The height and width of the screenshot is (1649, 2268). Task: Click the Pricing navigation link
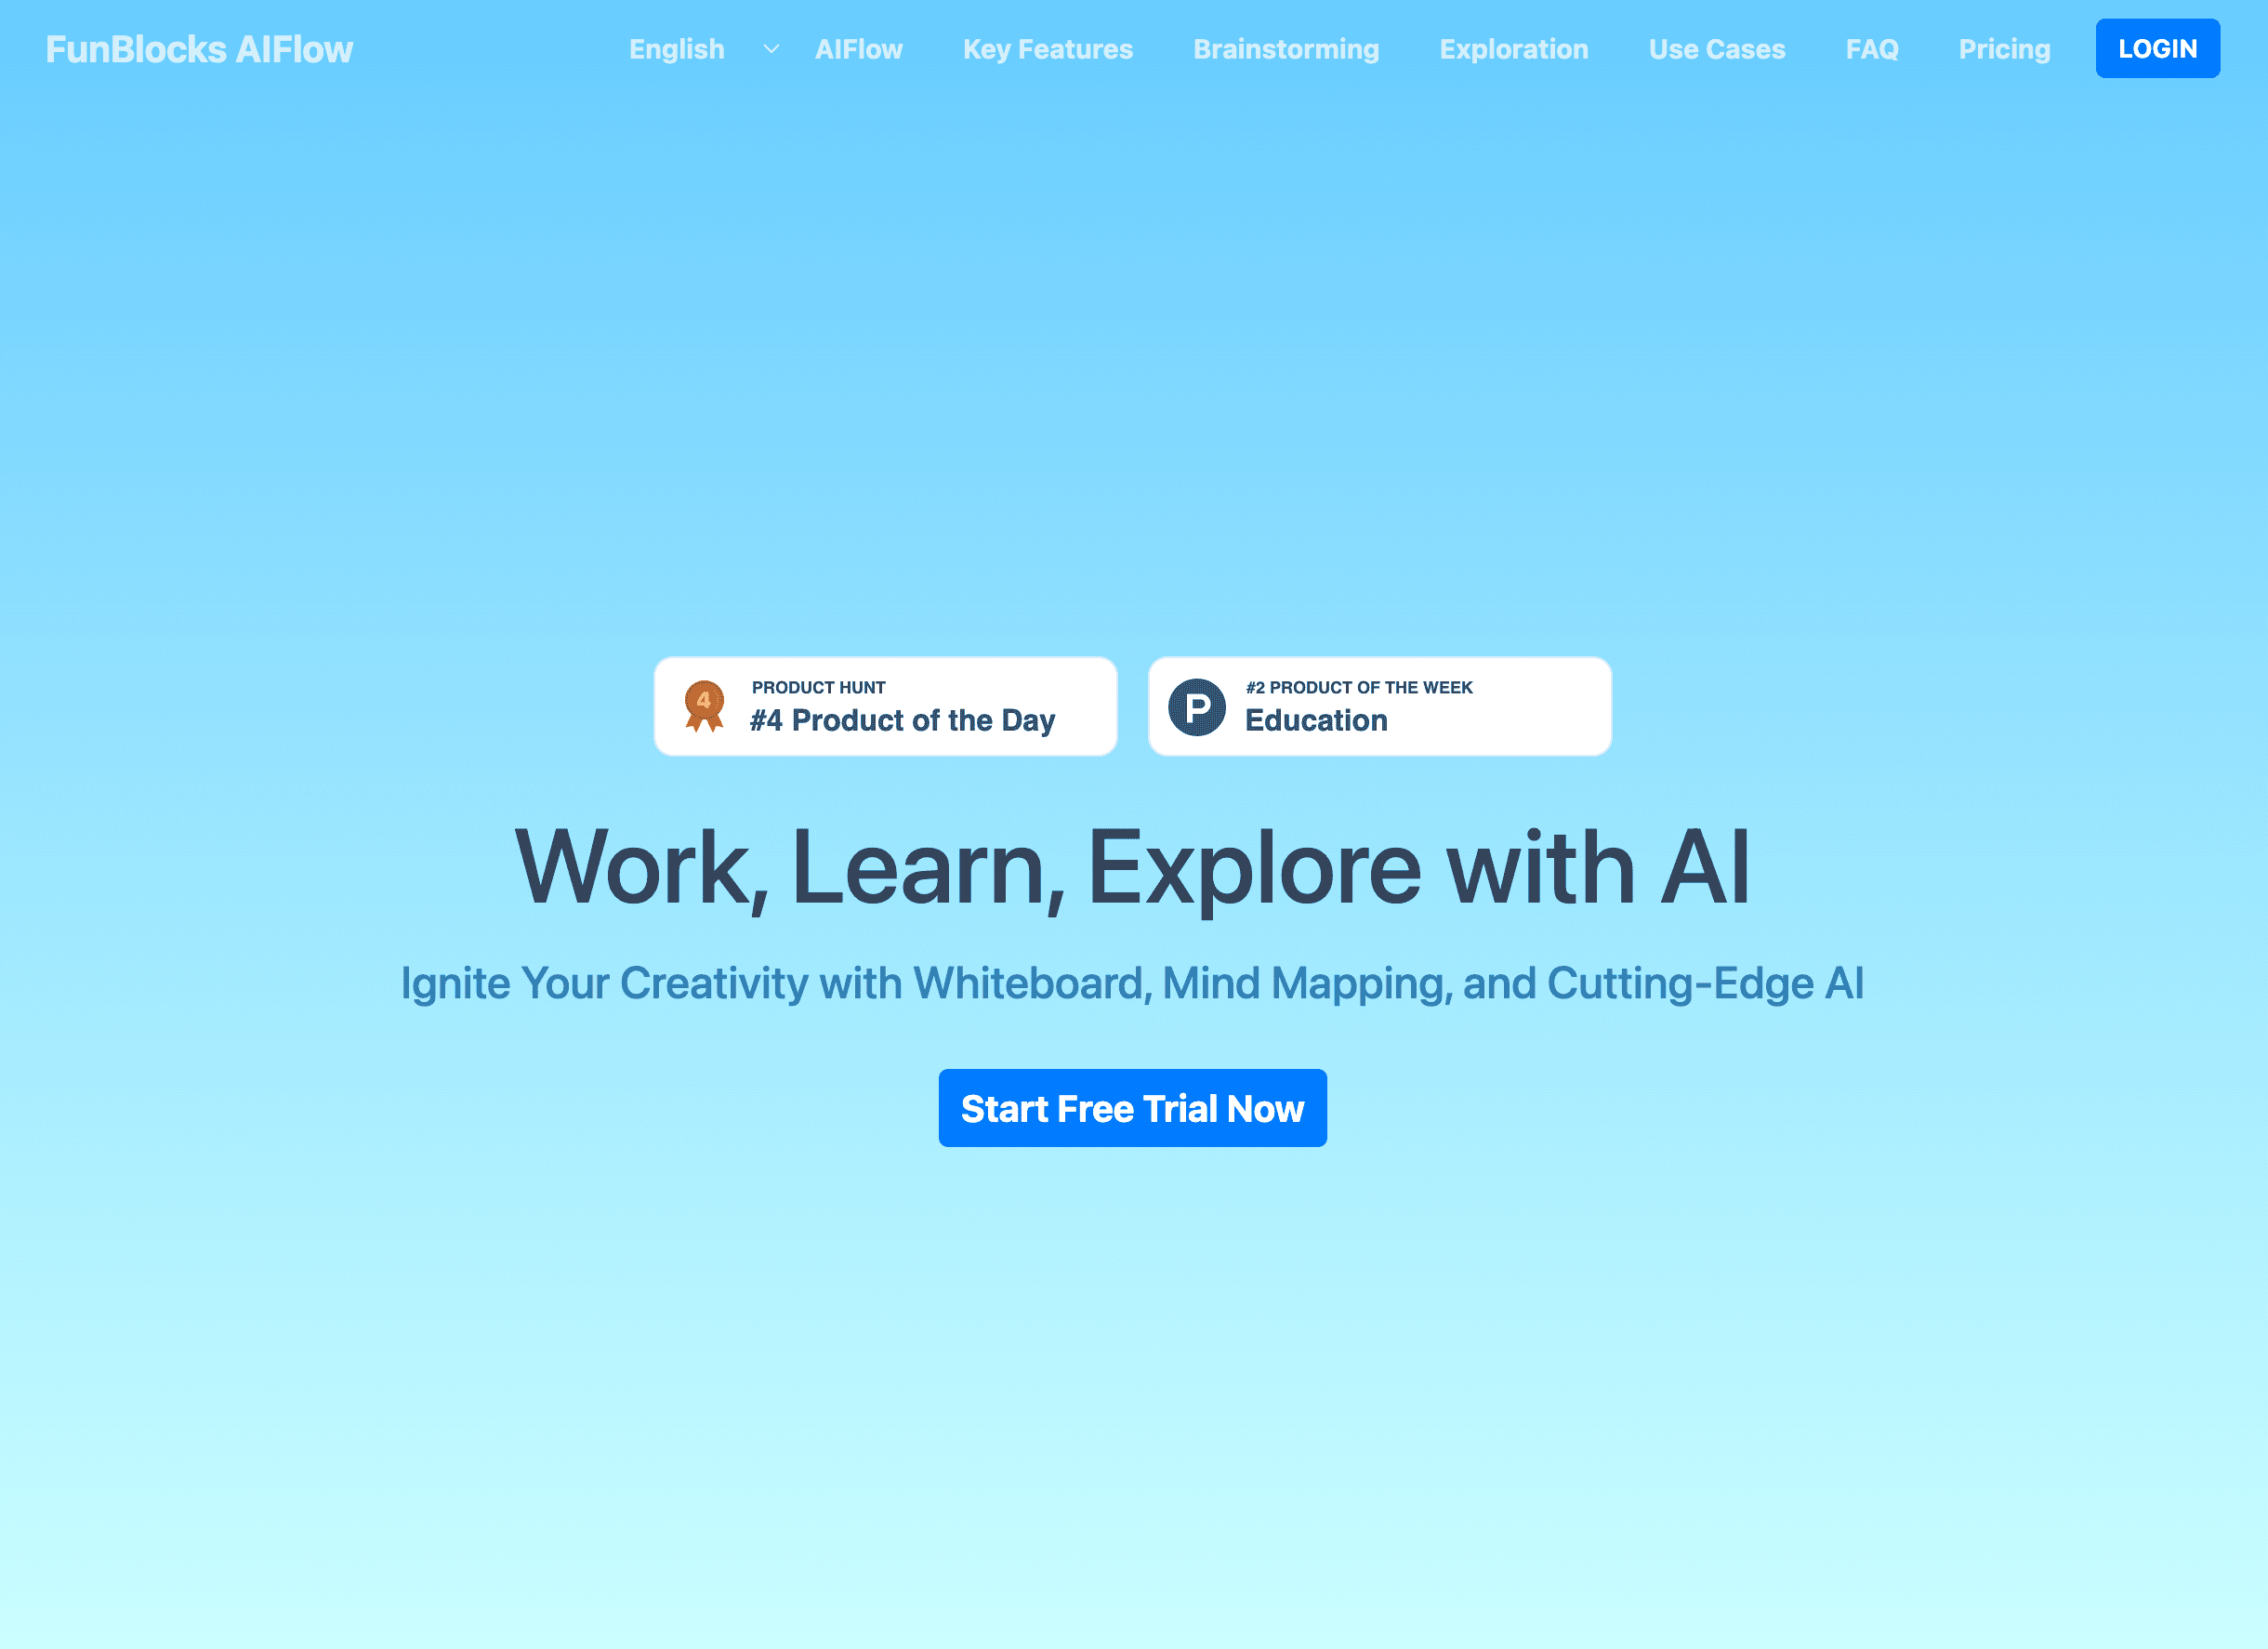(2004, 47)
